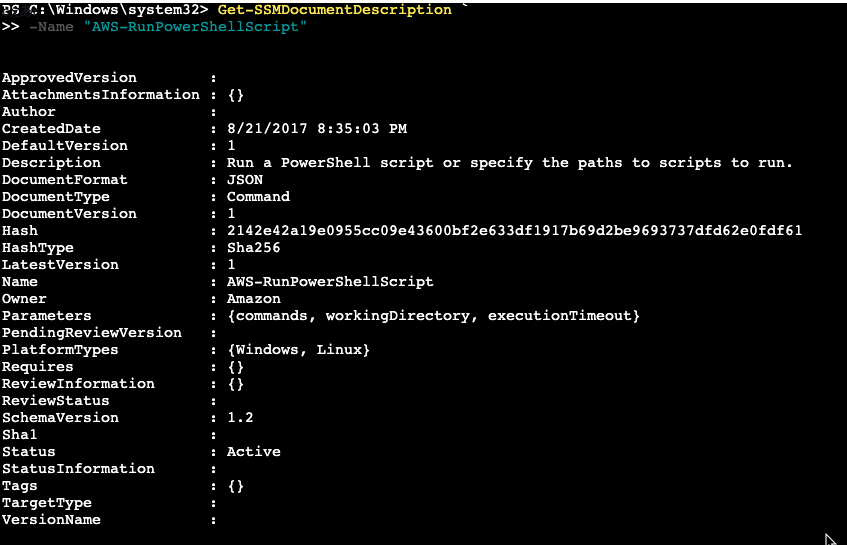847x545 pixels.
Task: Click the PendingReviewVersion label
Action: (x=92, y=333)
